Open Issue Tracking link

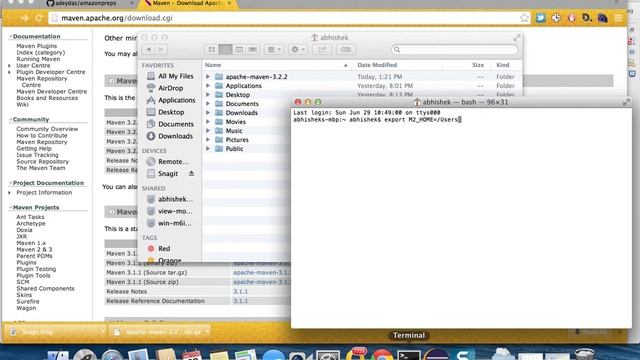point(37,155)
